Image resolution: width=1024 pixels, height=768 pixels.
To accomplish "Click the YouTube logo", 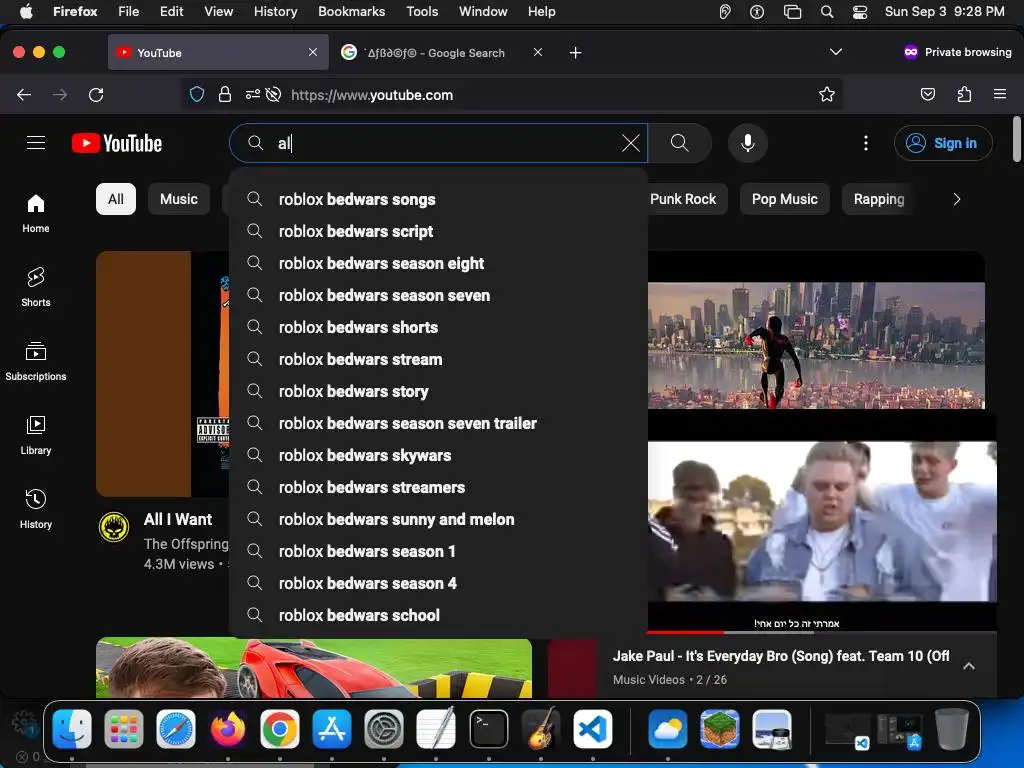I will [117, 143].
